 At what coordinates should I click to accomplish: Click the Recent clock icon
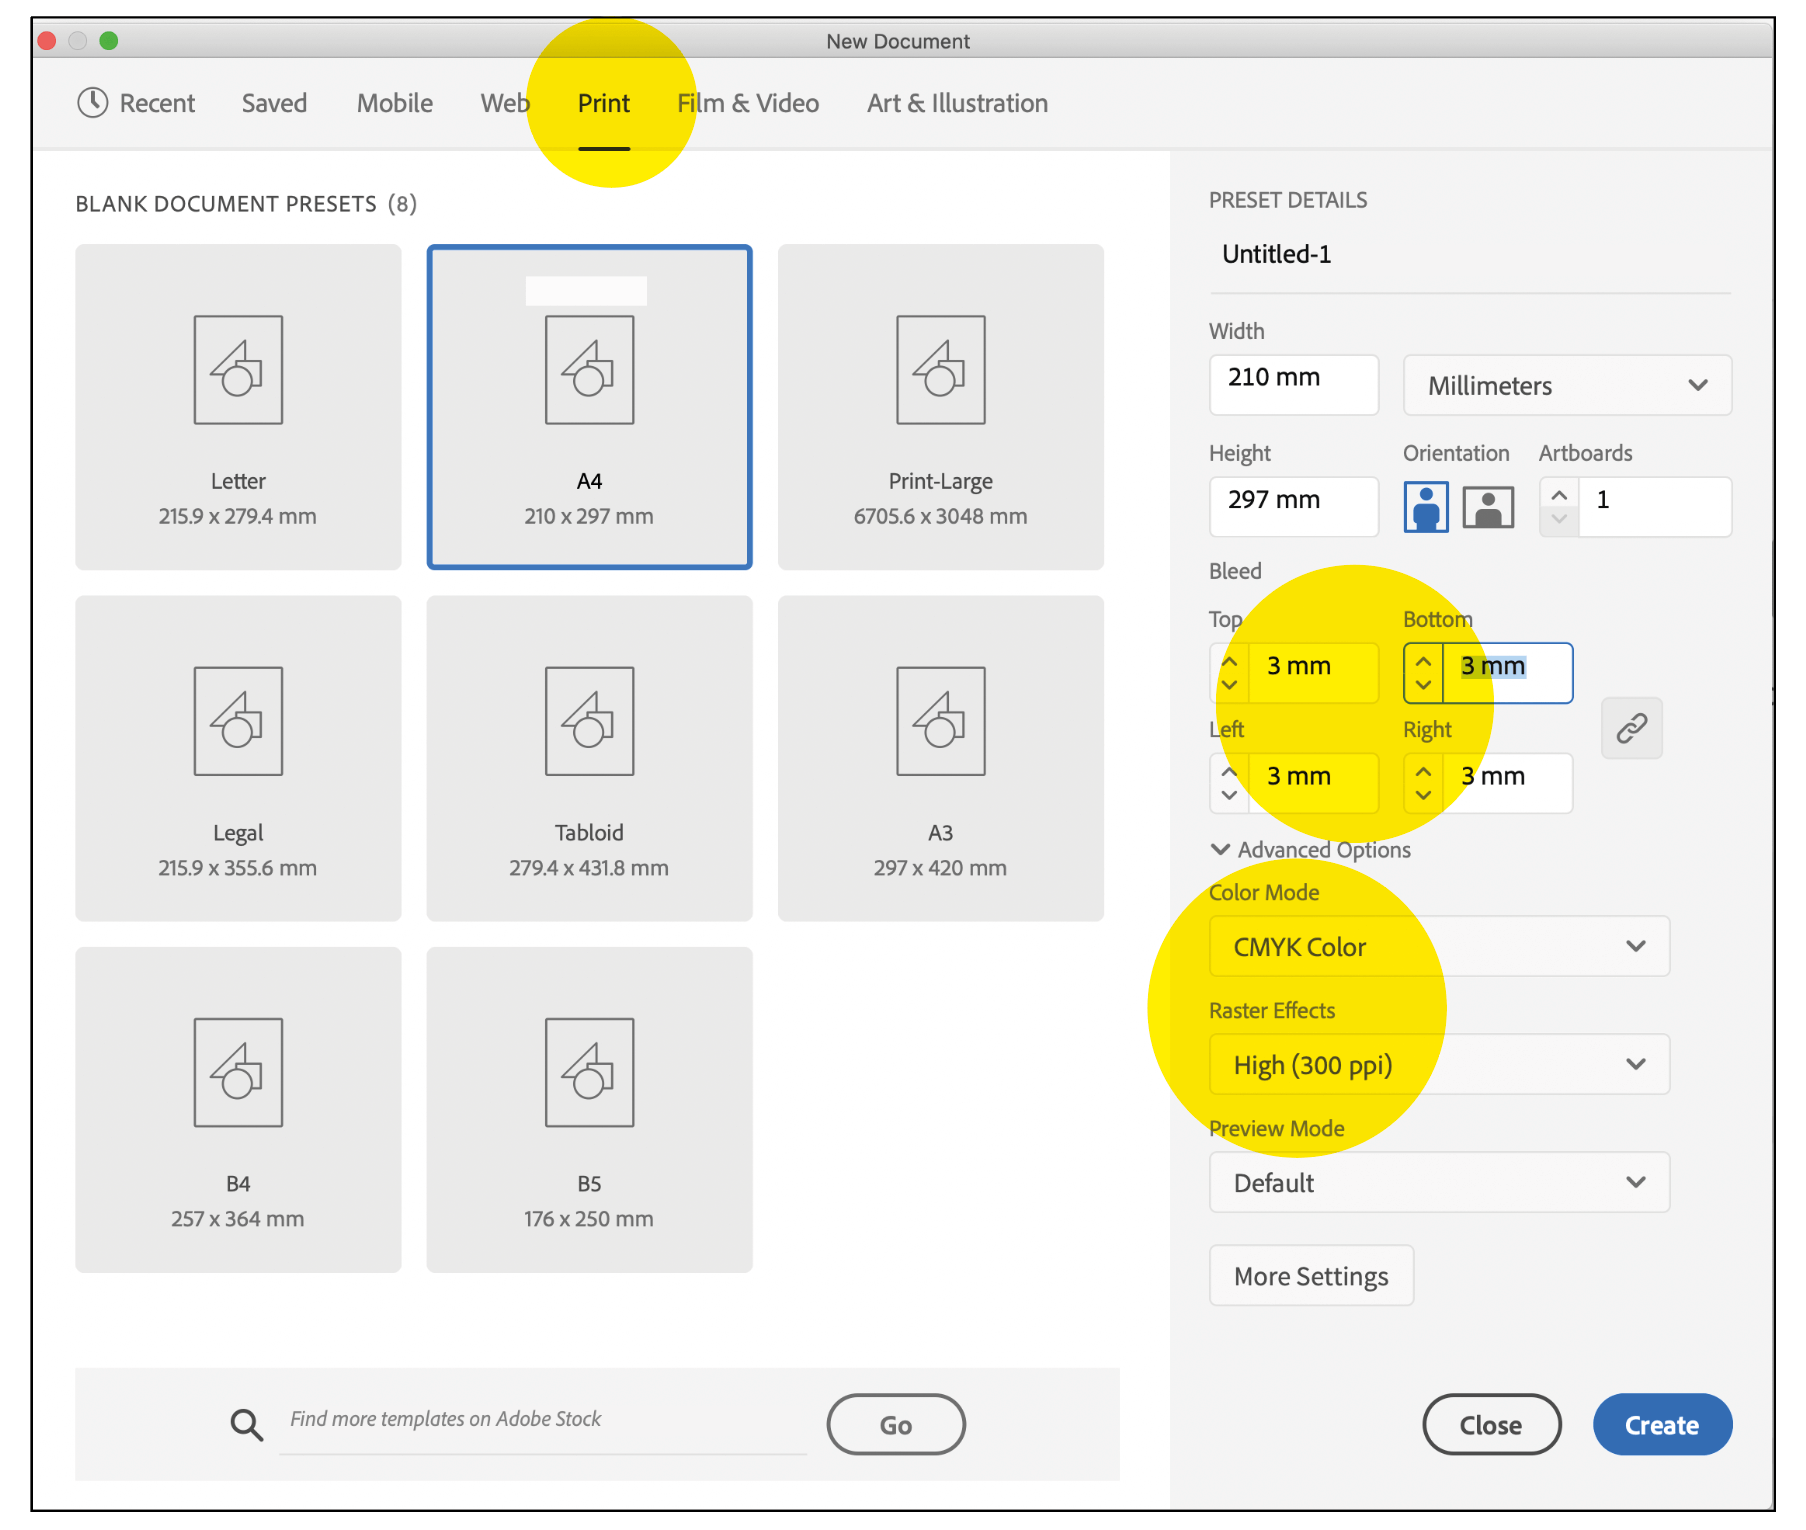pyautogui.click(x=92, y=102)
